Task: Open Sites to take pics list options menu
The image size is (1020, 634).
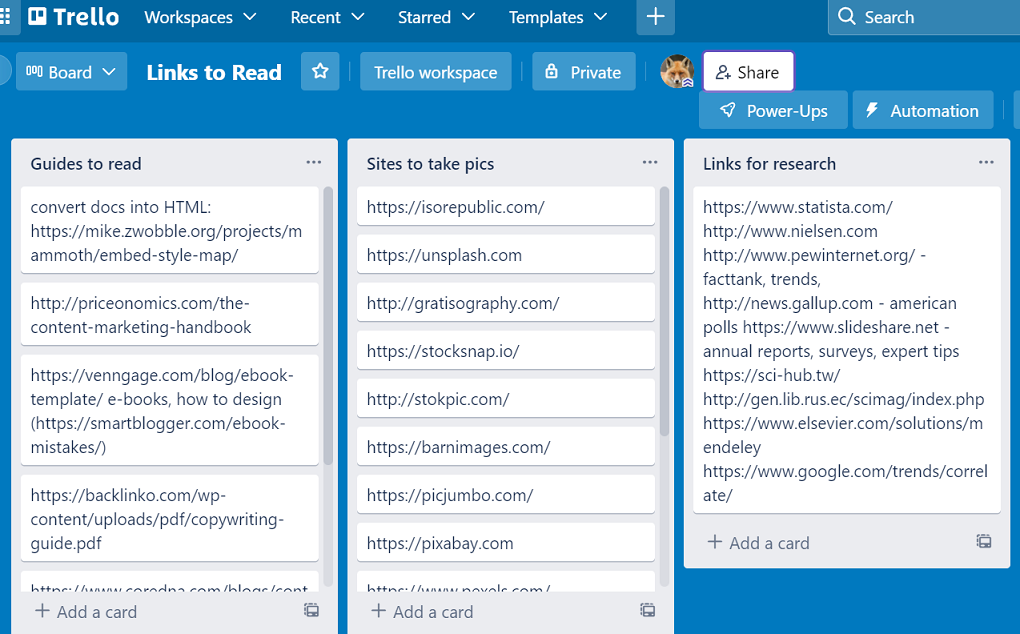Action: 650,163
